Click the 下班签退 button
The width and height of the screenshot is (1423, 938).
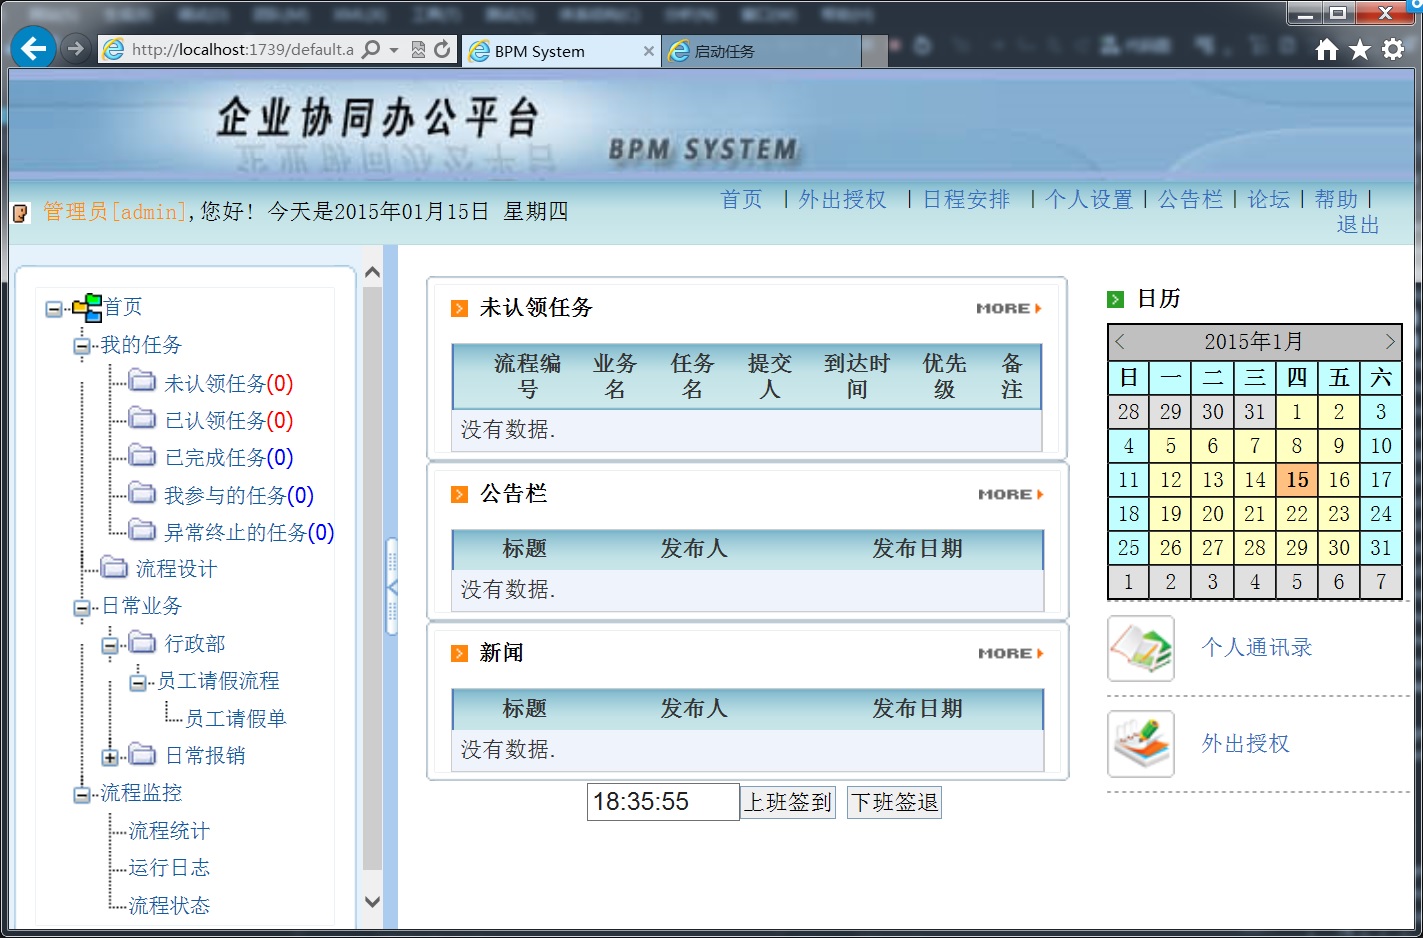click(894, 802)
